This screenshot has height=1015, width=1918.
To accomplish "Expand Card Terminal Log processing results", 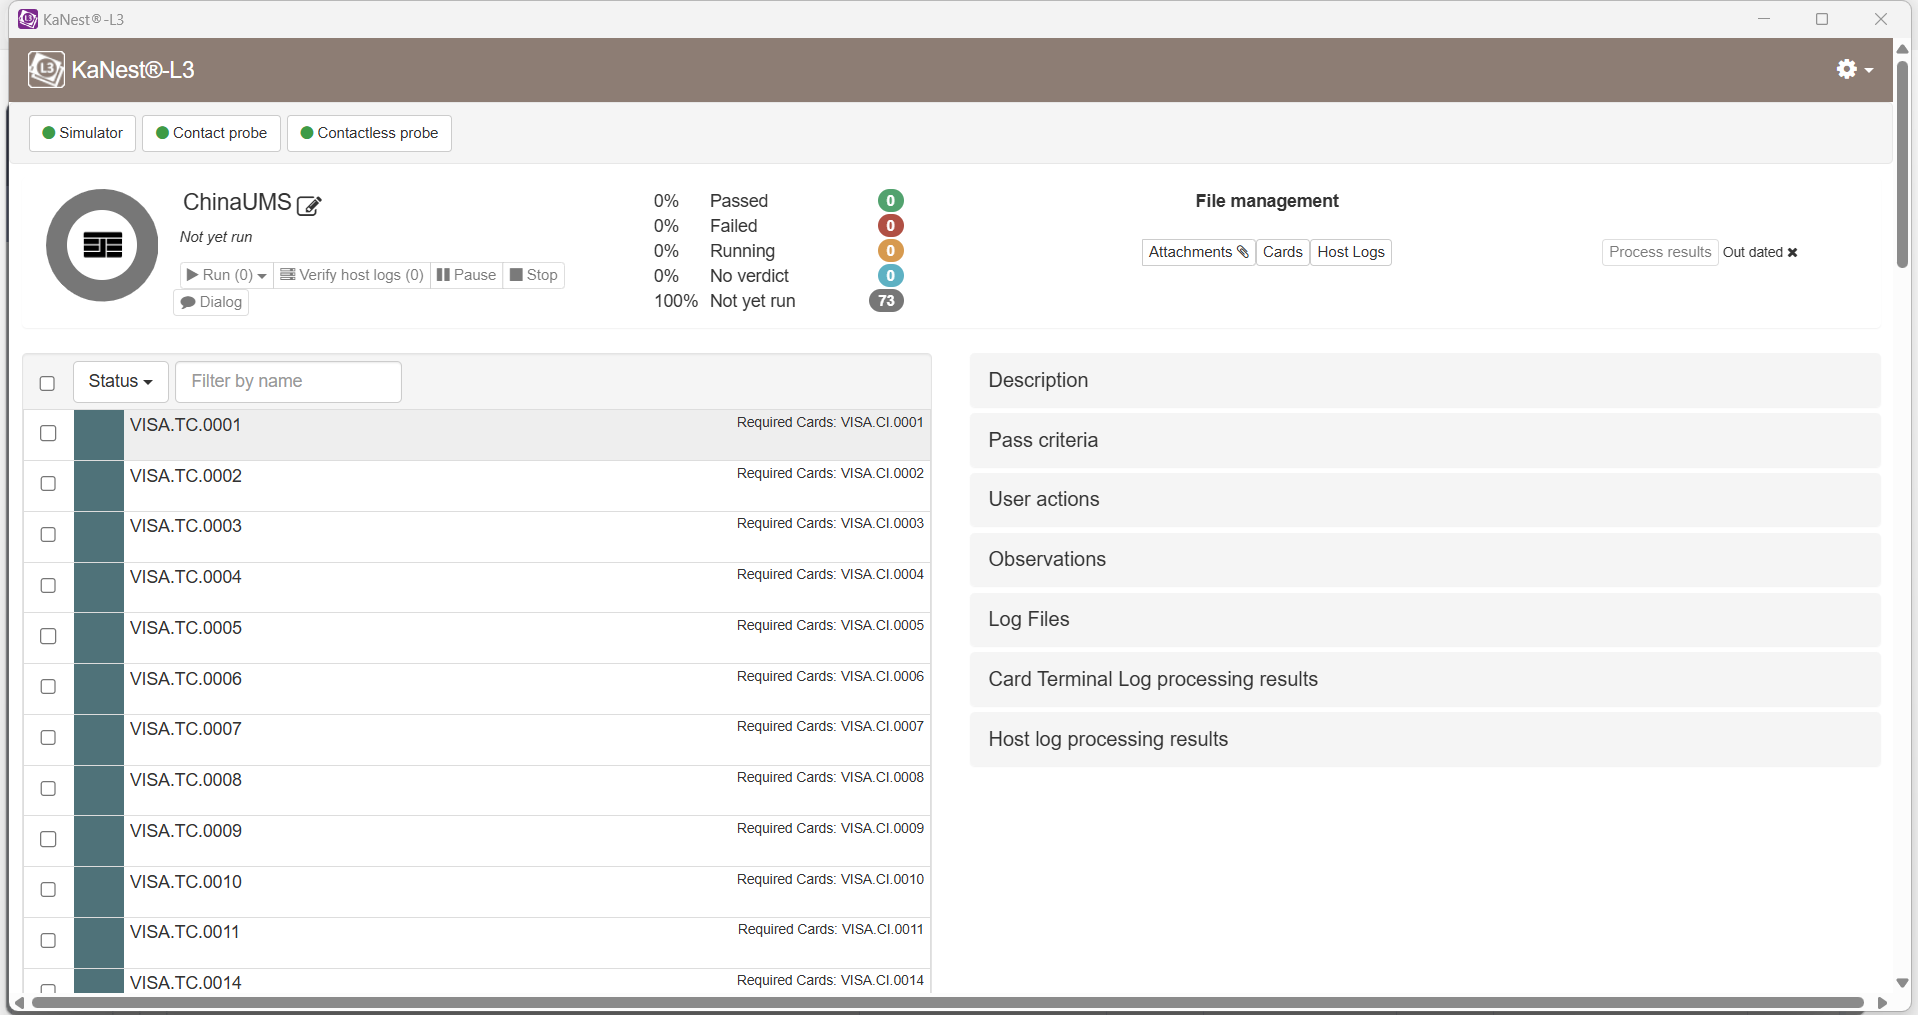I will pos(1425,679).
